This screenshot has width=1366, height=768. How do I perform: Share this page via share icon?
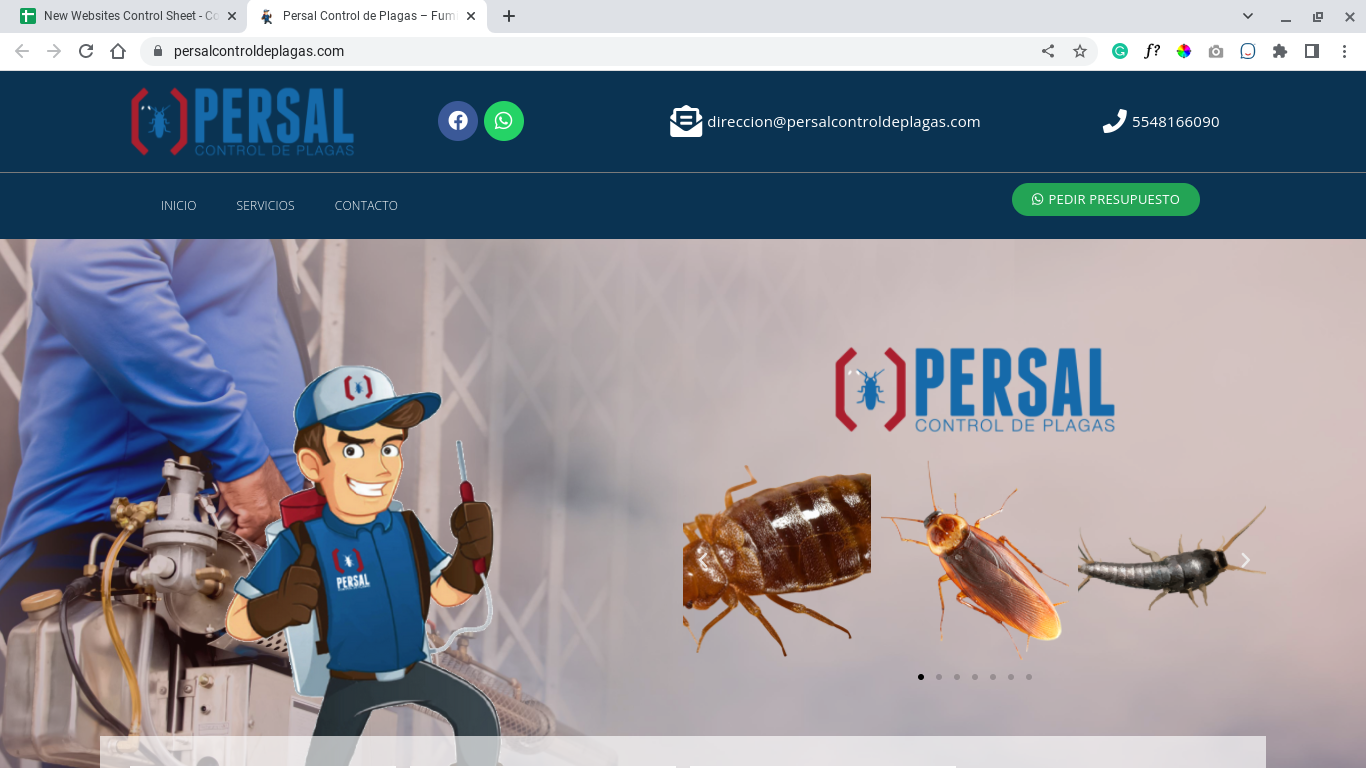(1048, 51)
